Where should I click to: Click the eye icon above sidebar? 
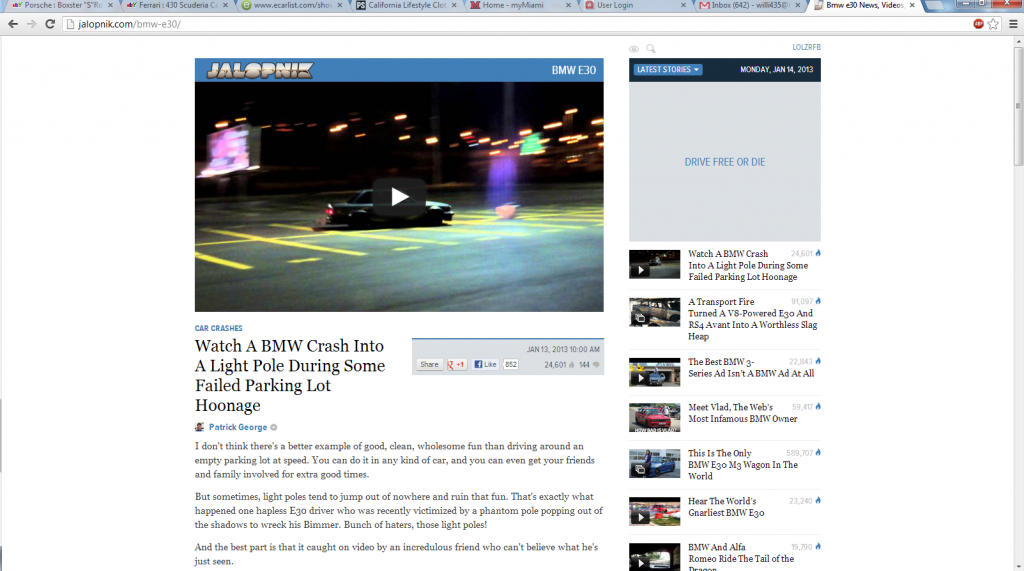click(x=633, y=48)
